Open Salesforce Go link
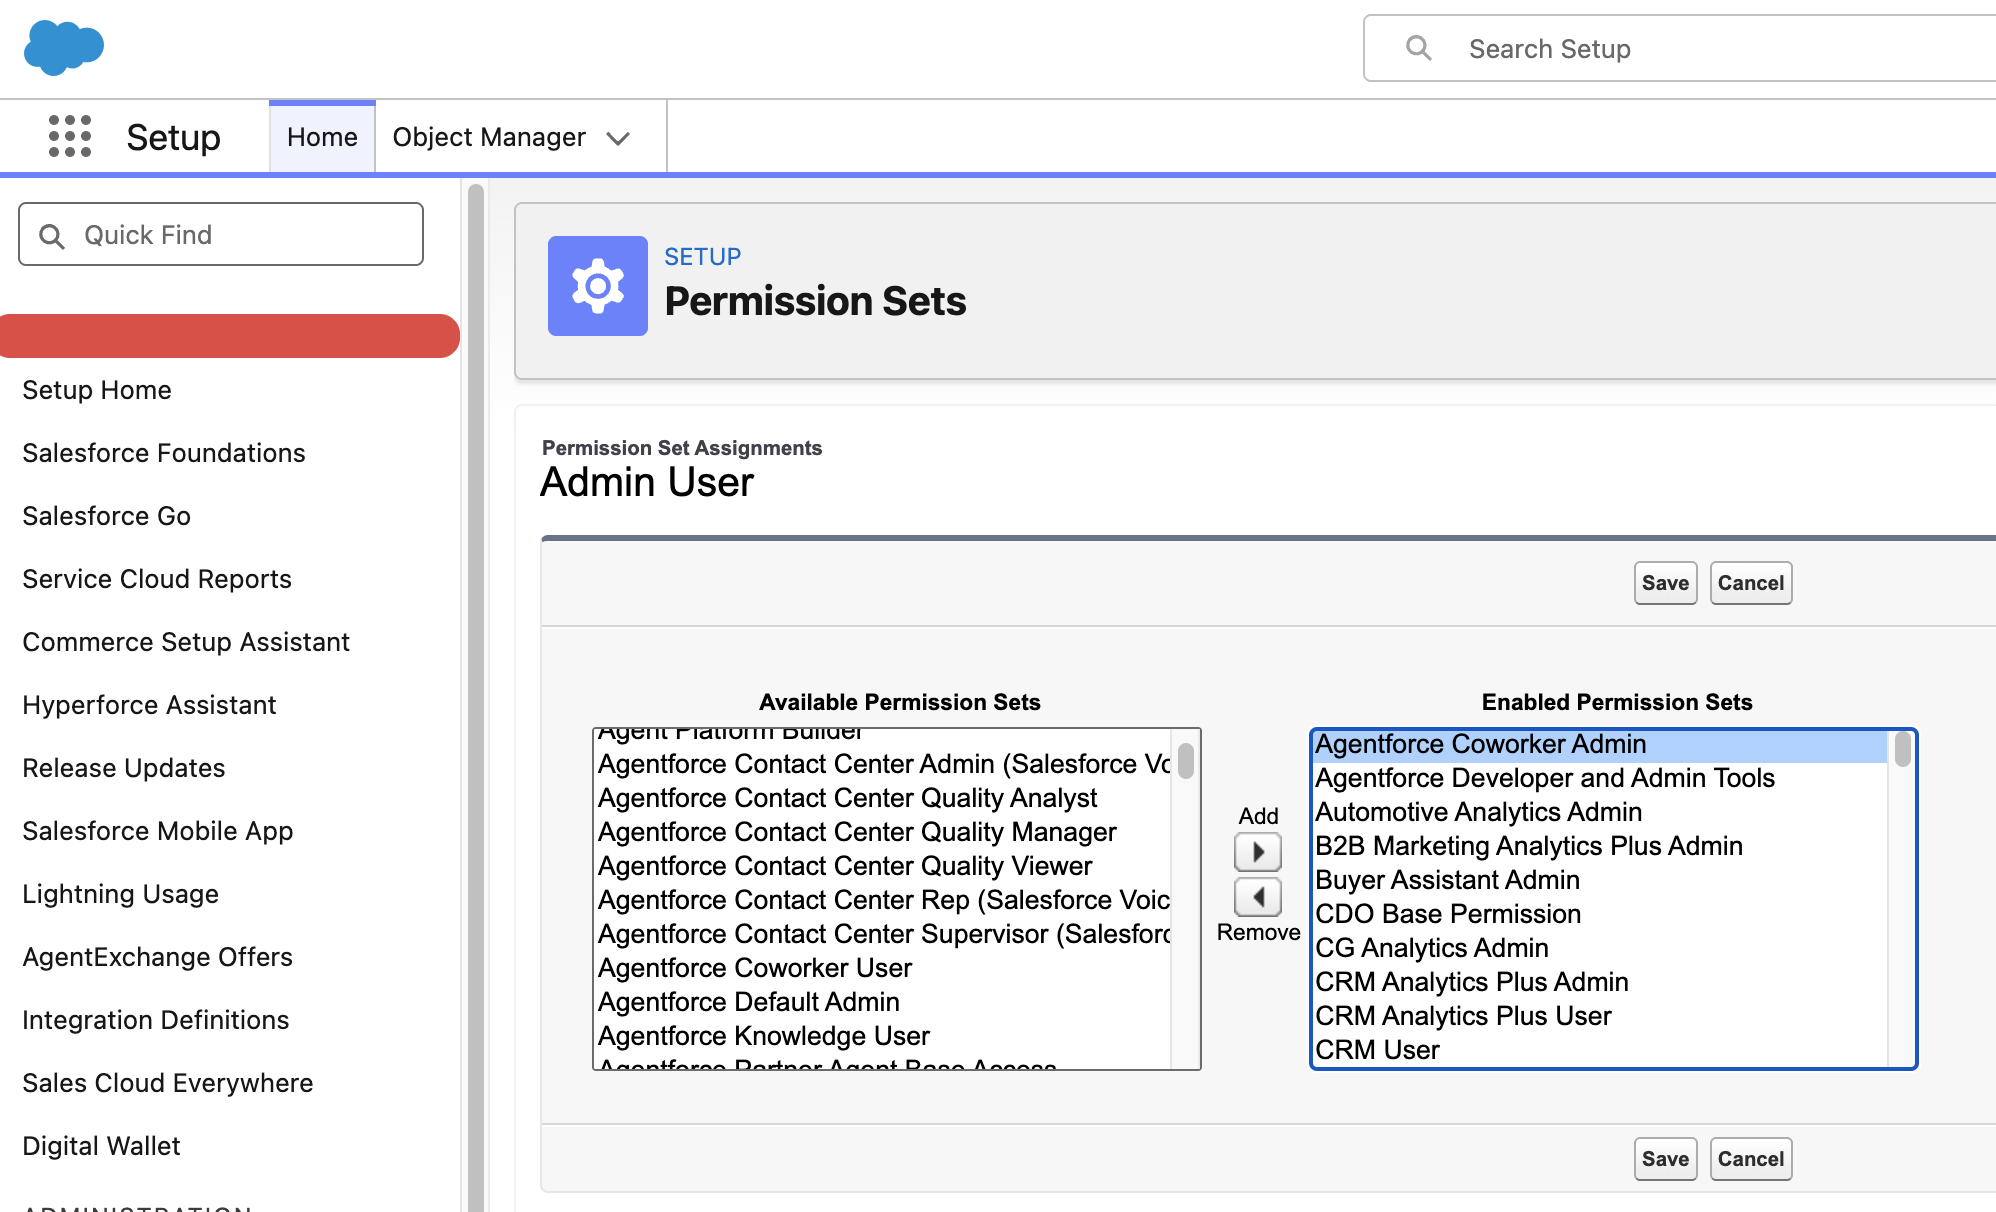Viewport: 1996px width, 1212px height. click(x=107, y=516)
